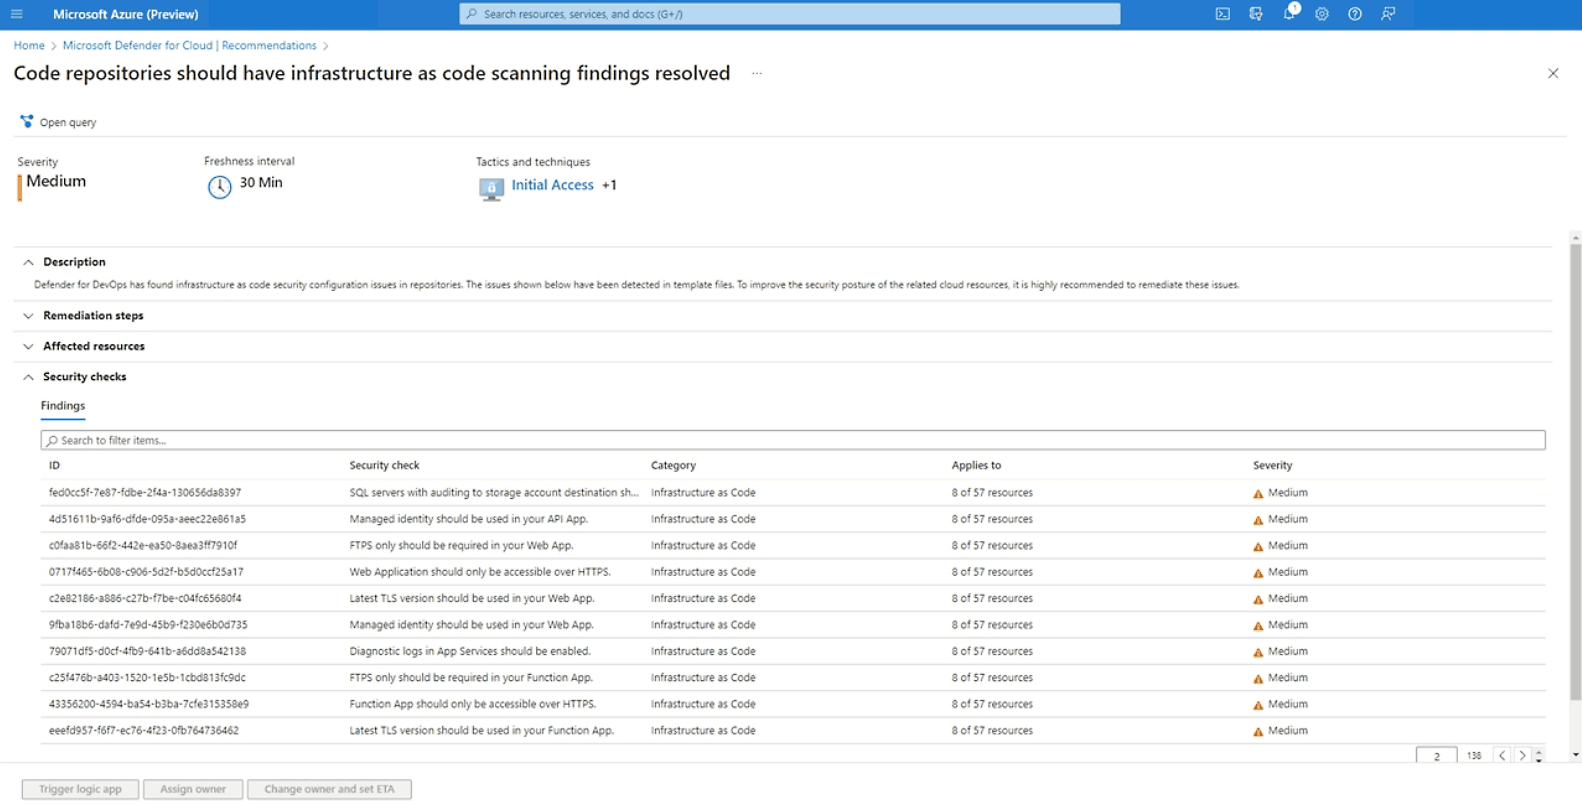Close the recommendation blade
Screen dimensions: 1582x804
click(x=1553, y=73)
